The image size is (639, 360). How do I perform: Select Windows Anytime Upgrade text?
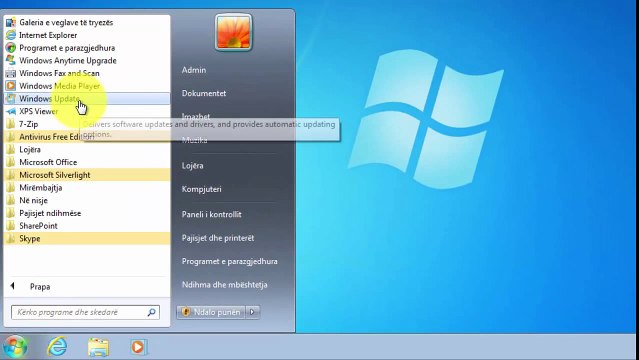tap(68, 61)
